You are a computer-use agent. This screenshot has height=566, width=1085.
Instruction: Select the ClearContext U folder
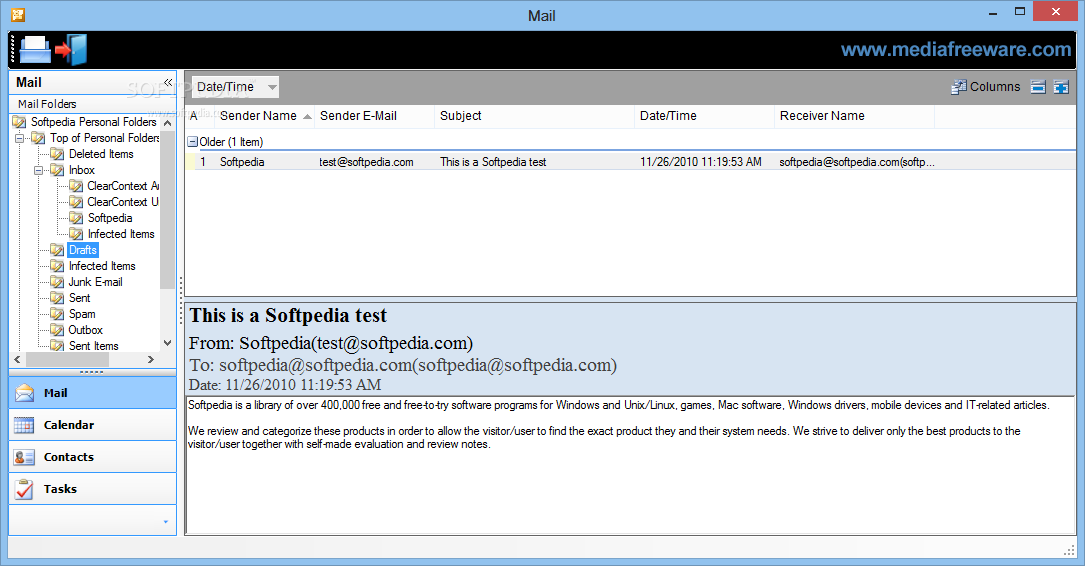click(122, 202)
